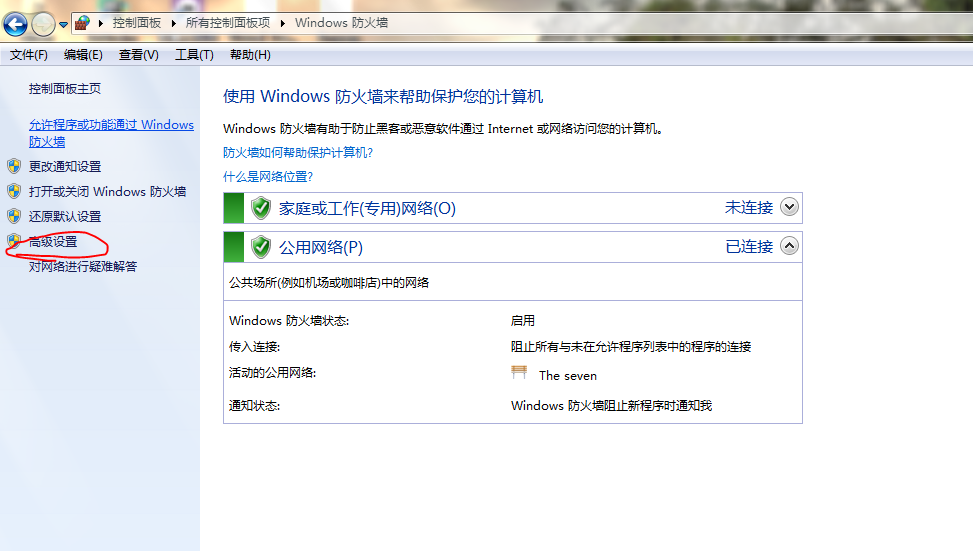Open 高级设置 in the sidebar
This screenshot has height=551, width=973.
pyautogui.click(x=53, y=241)
